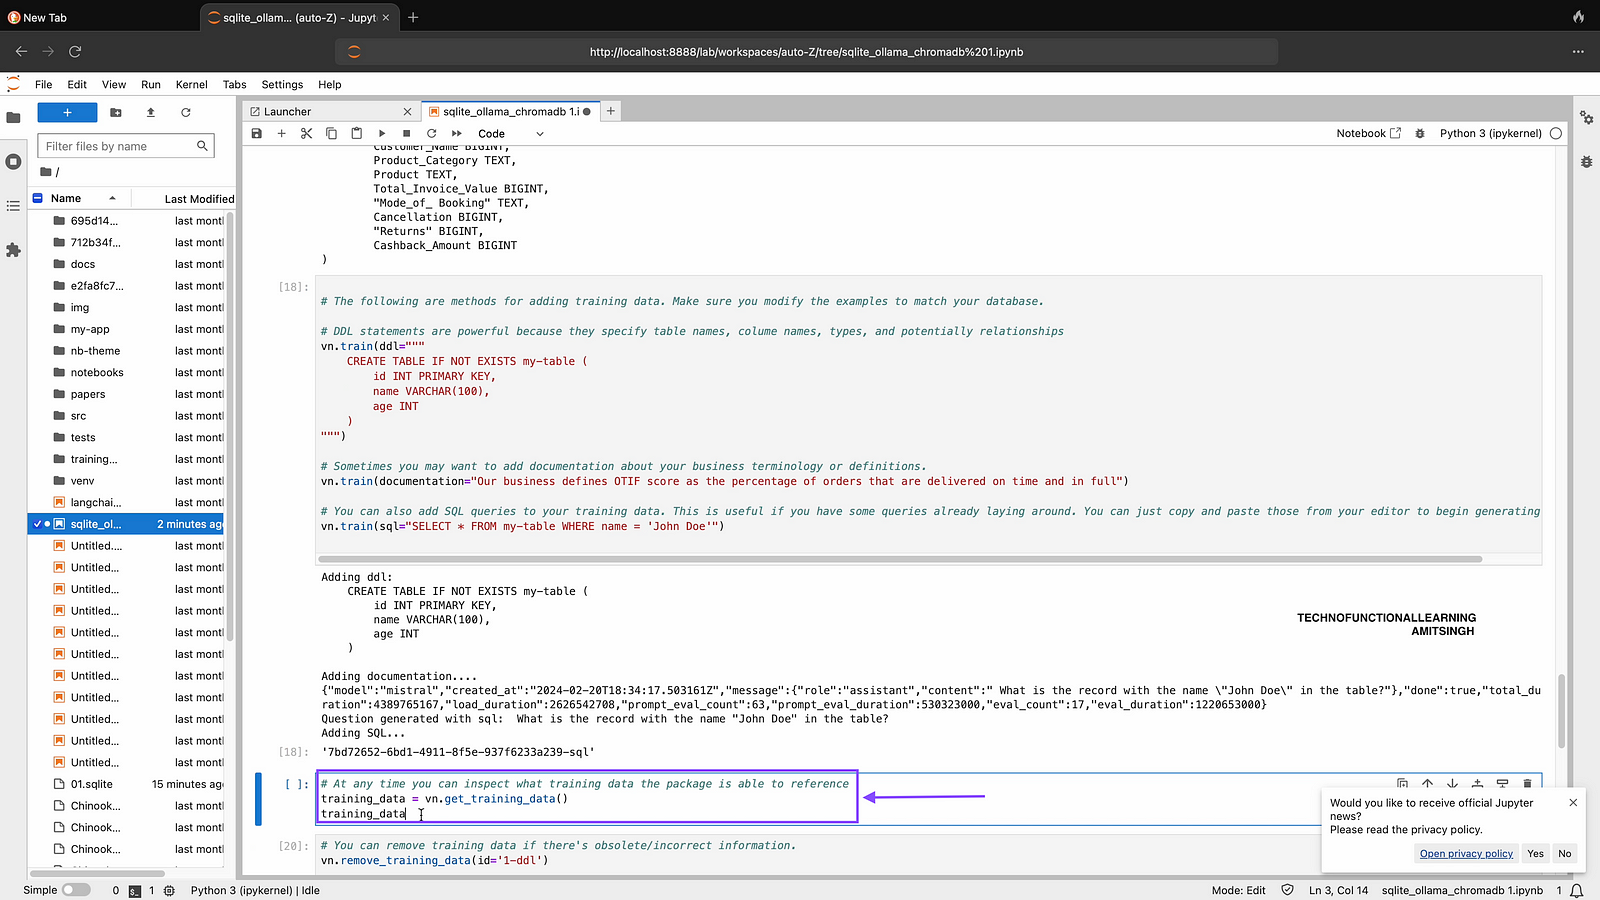Open the Python 3 (ipykernel) kernel selector
Image resolution: width=1600 pixels, height=900 pixels.
click(x=1490, y=133)
